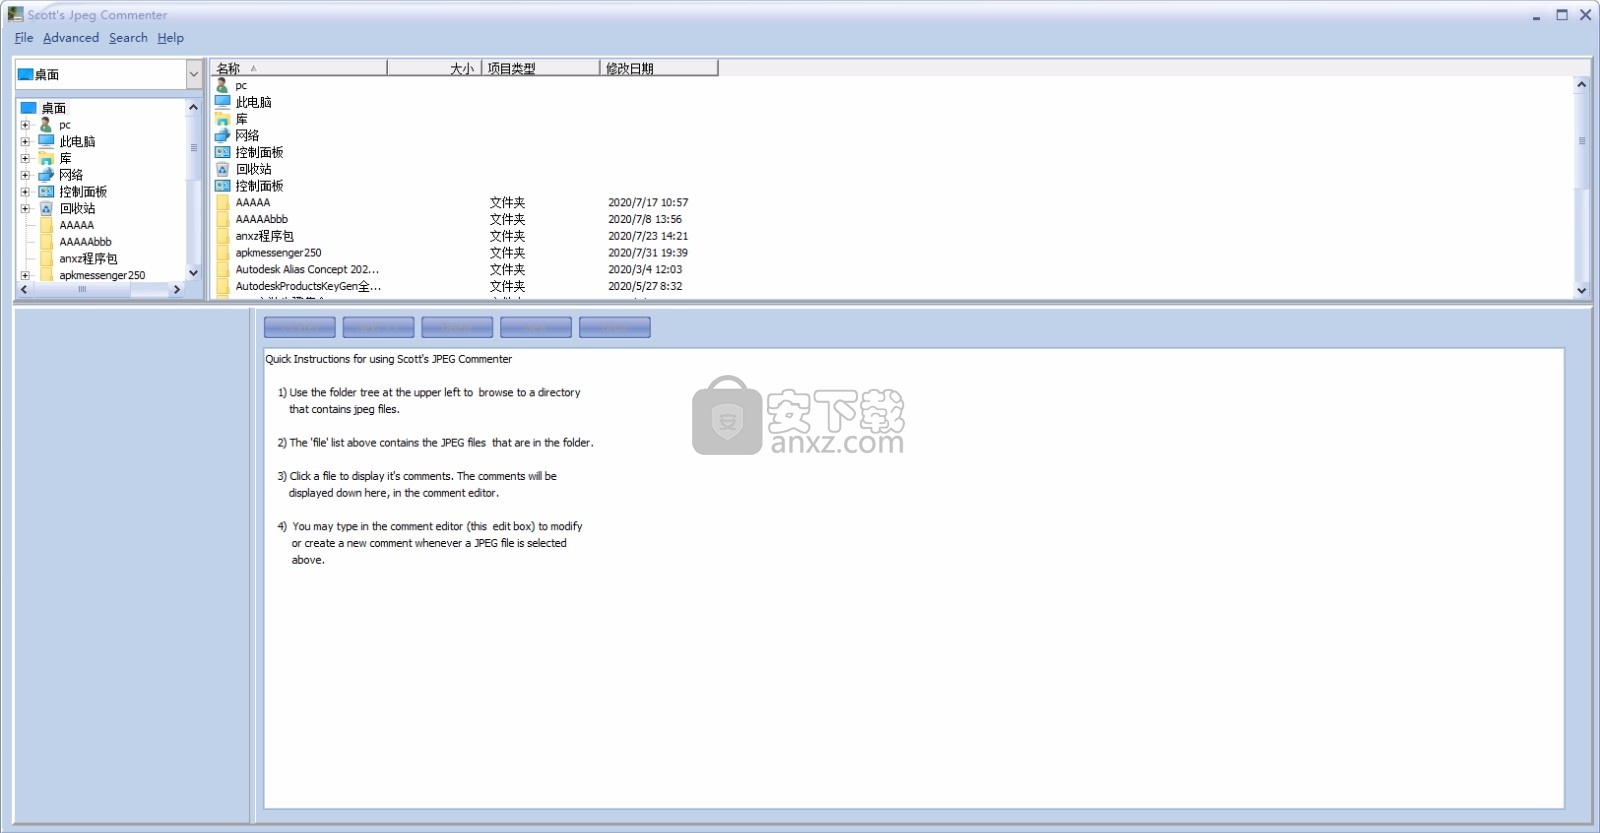Click folder tree vertical scrollbar up arrow
Screen dimensions: 1600x833
click(x=193, y=107)
